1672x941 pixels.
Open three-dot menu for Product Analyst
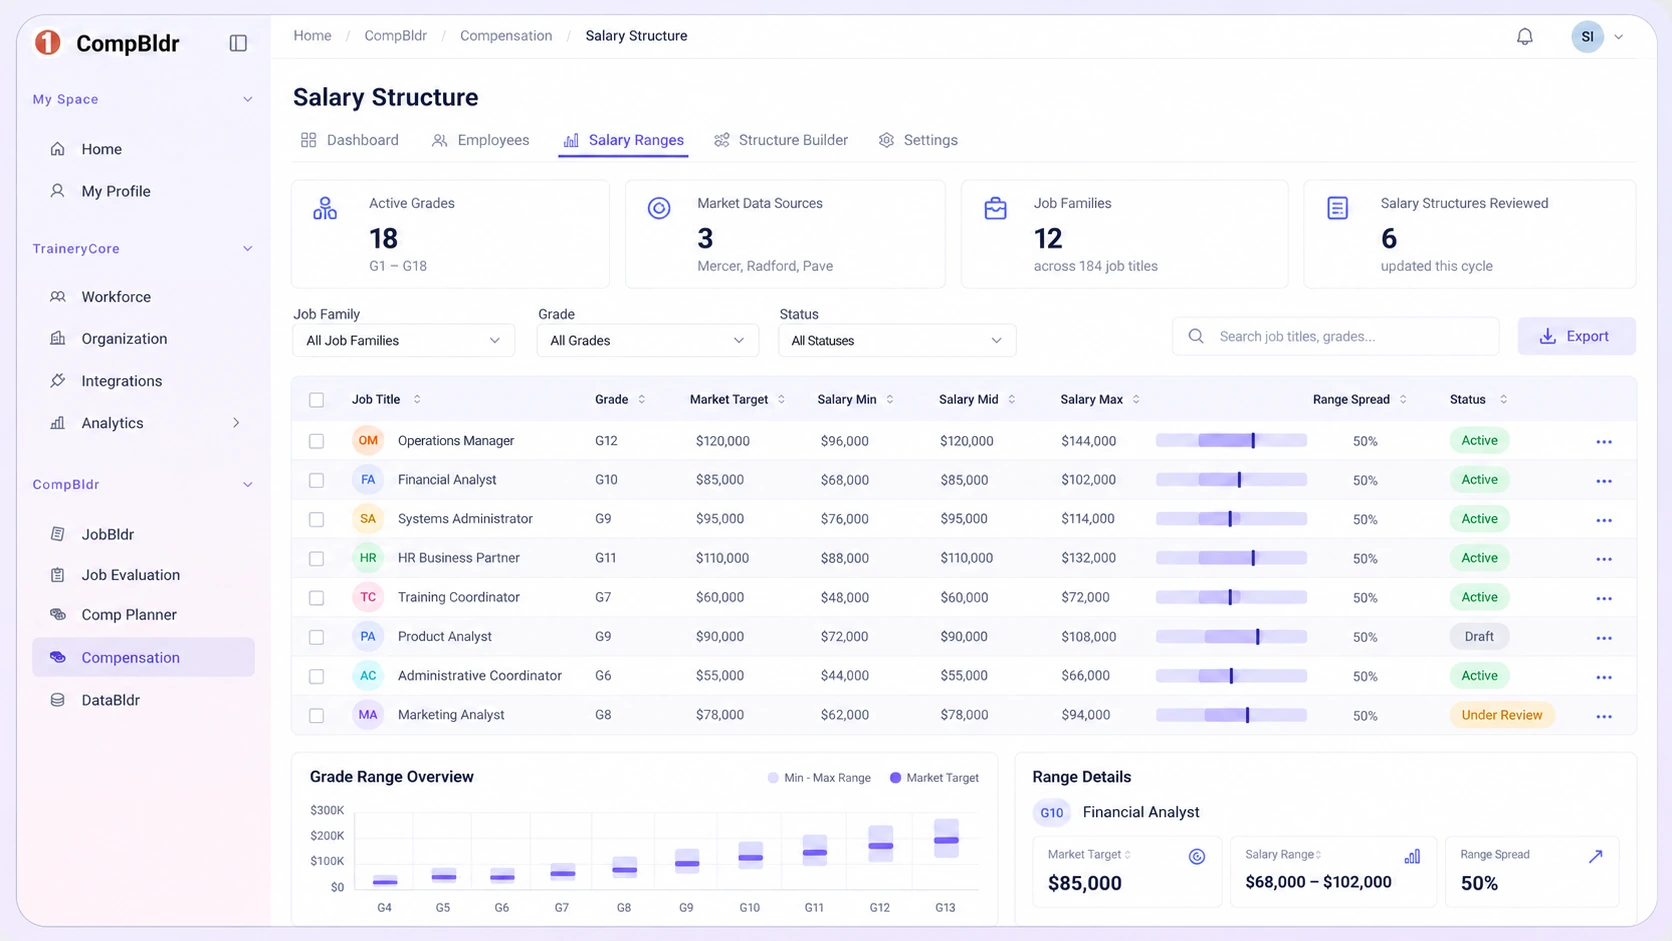coord(1604,638)
